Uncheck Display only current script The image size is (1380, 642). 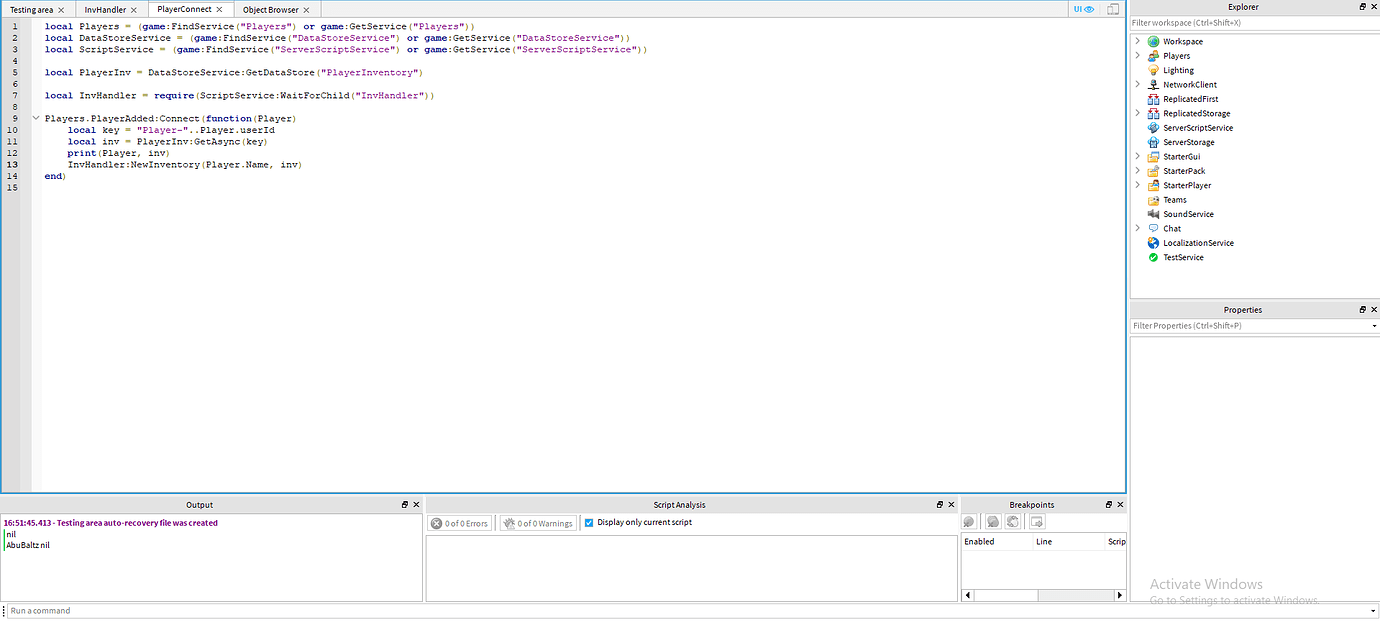point(589,522)
